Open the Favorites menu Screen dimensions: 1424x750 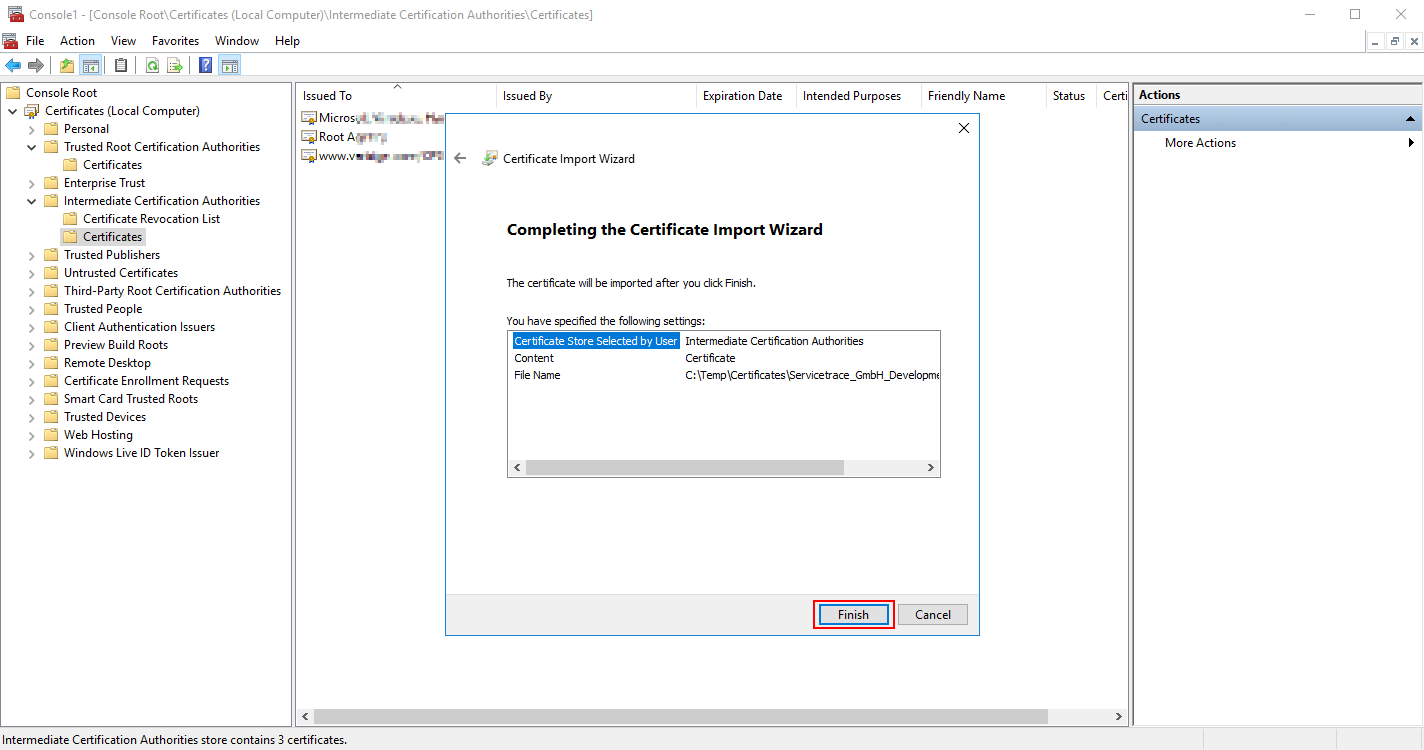pyautogui.click(x=175, y=40)
